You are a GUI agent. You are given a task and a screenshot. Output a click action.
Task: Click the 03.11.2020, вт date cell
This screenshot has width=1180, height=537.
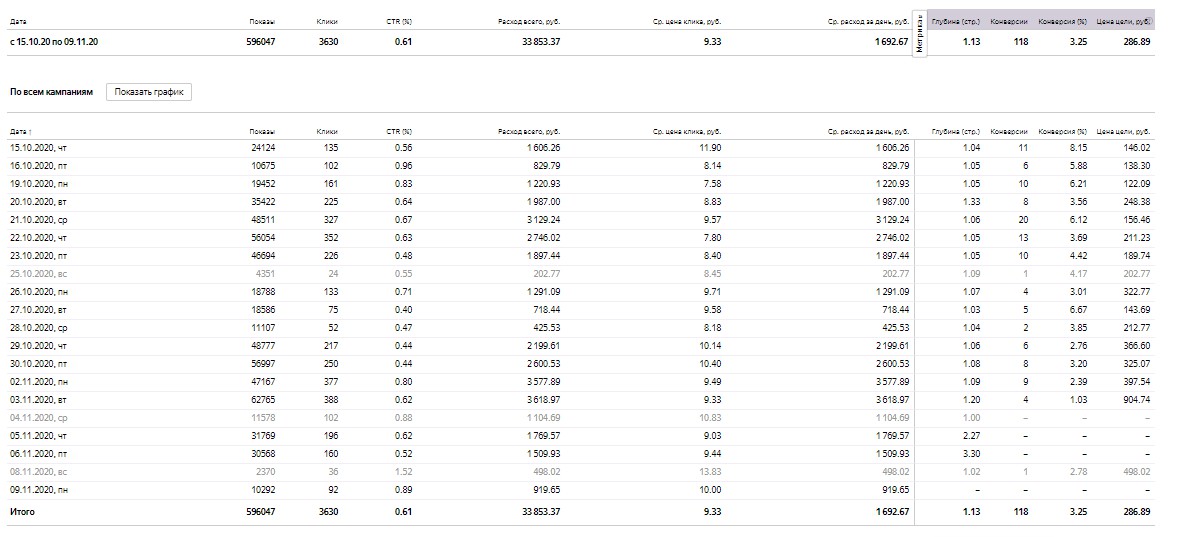[38, 399]
